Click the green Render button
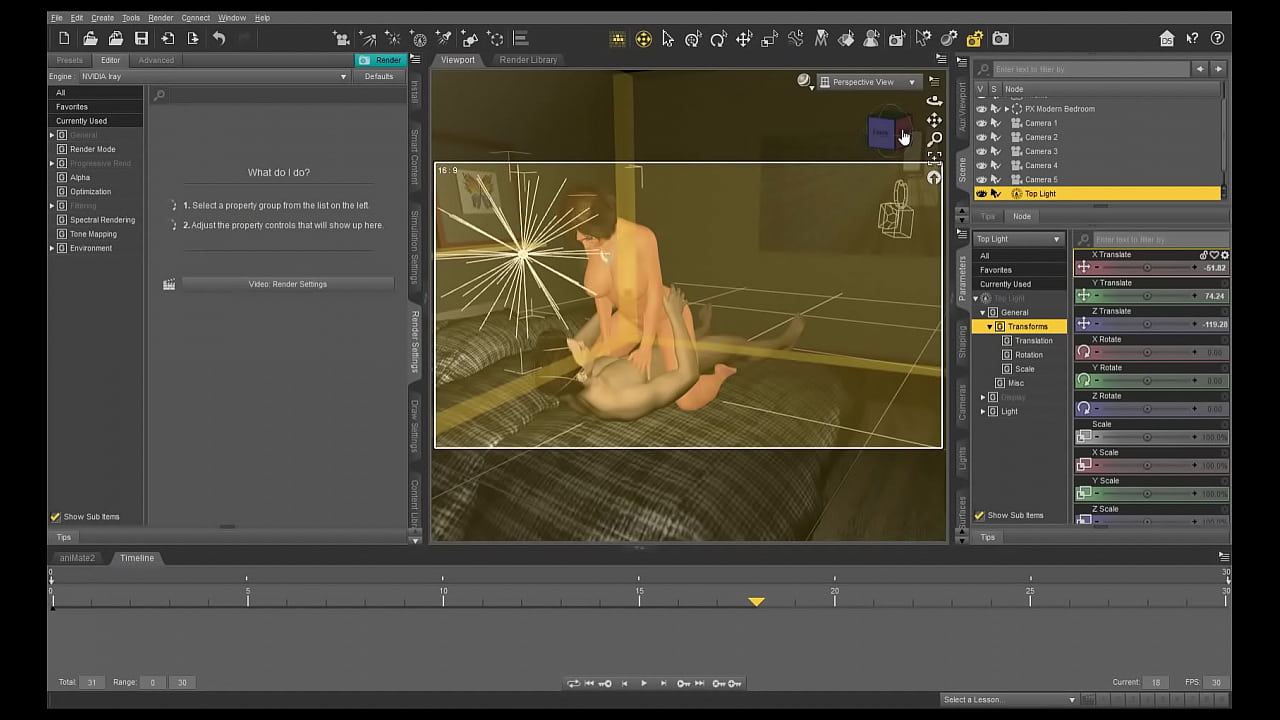 381,60
